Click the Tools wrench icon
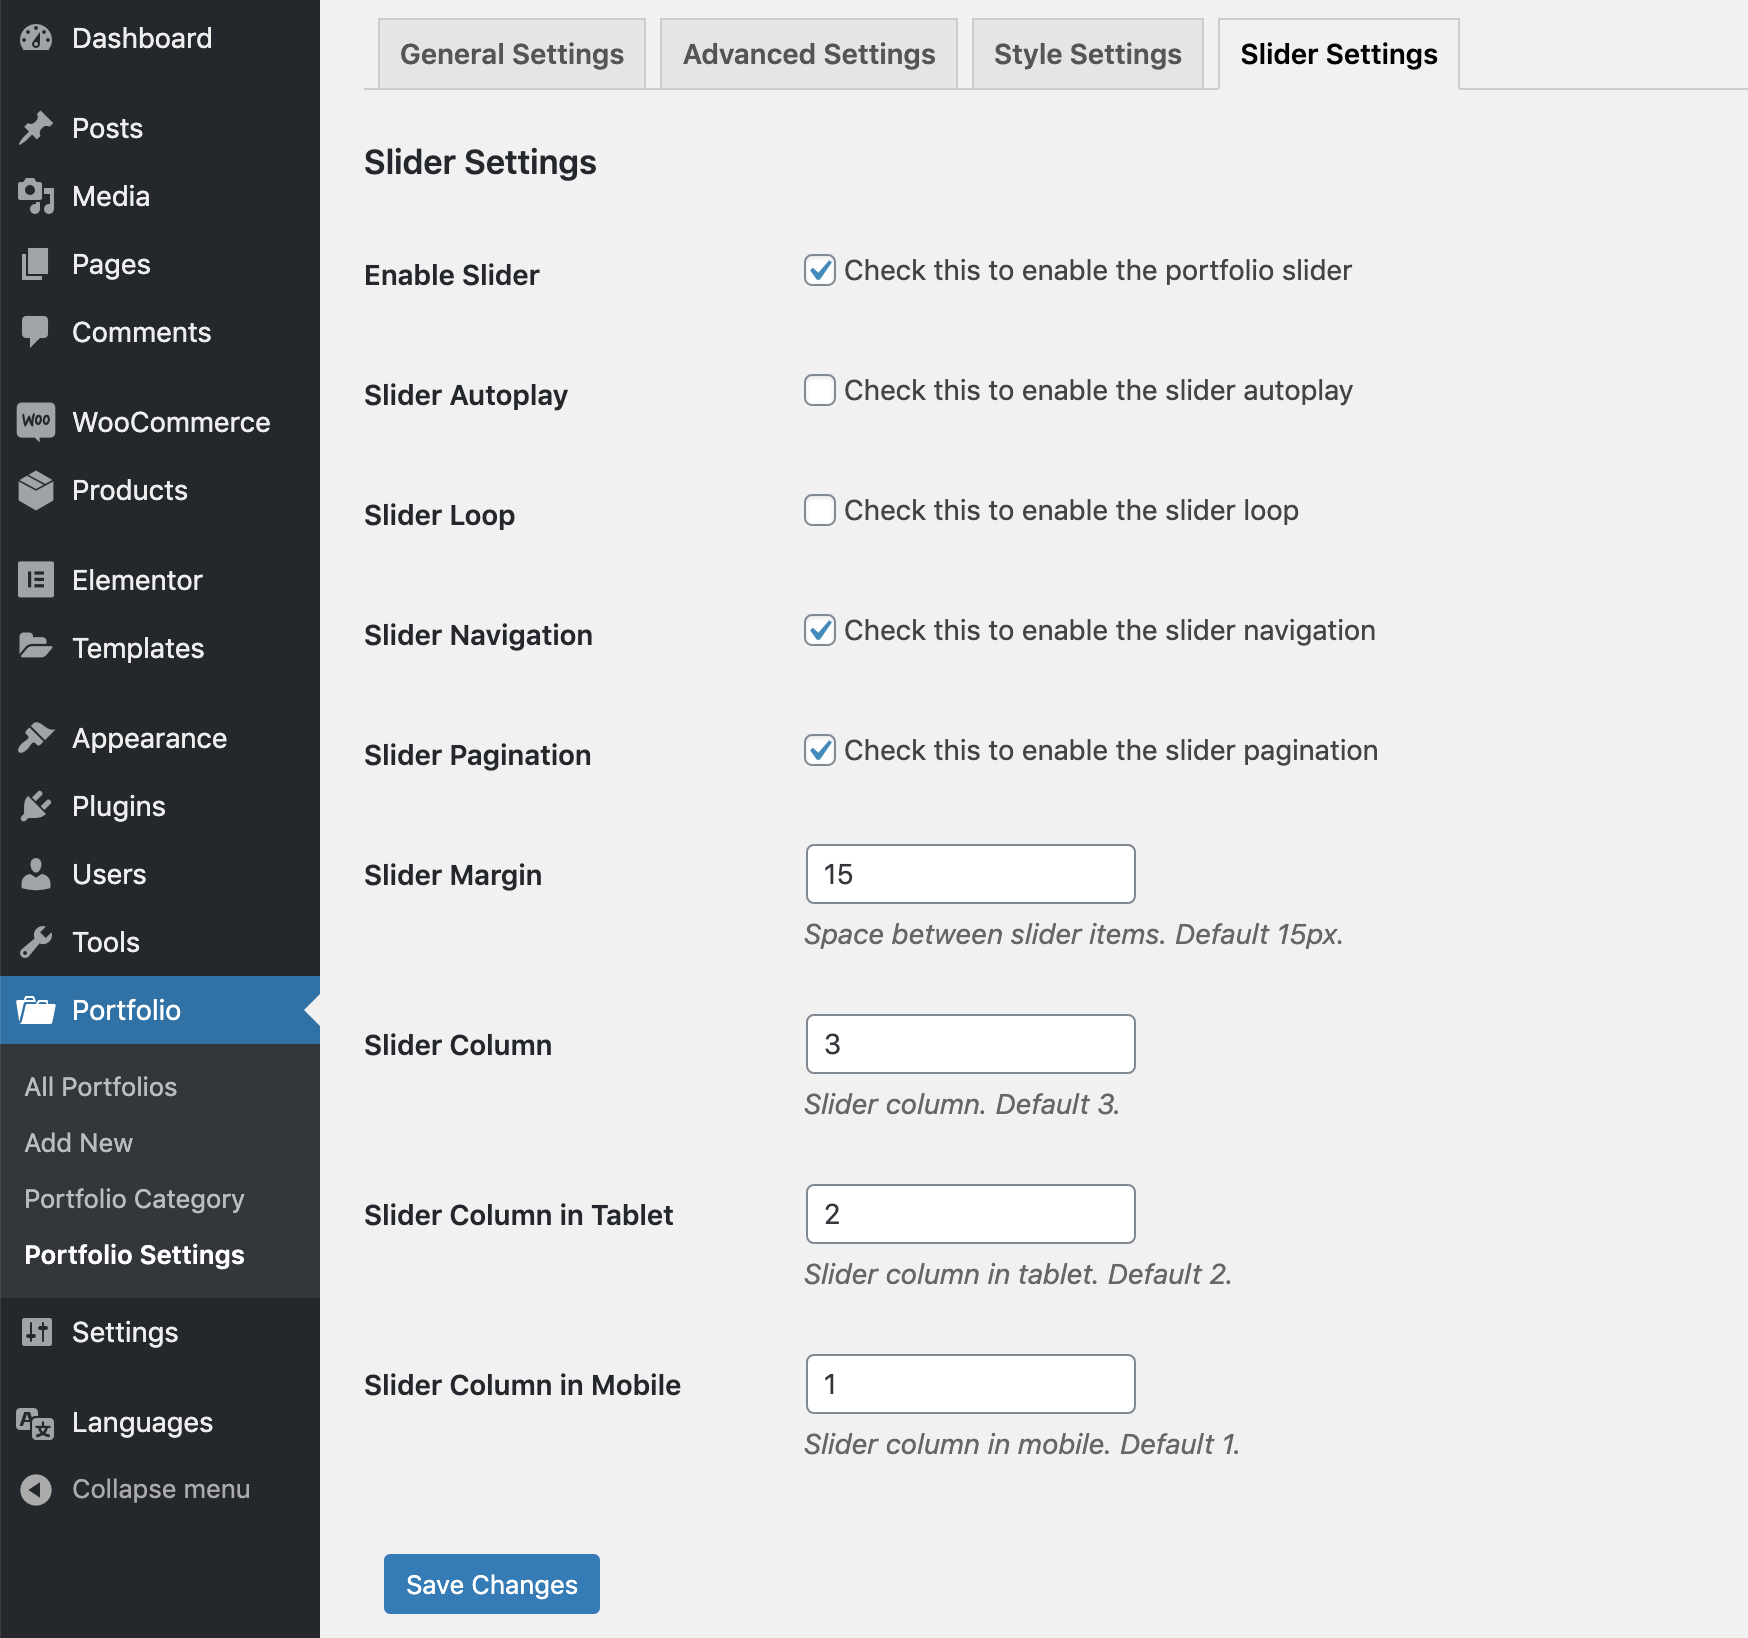This screenshot has width=1748, height=1638. 36,942
